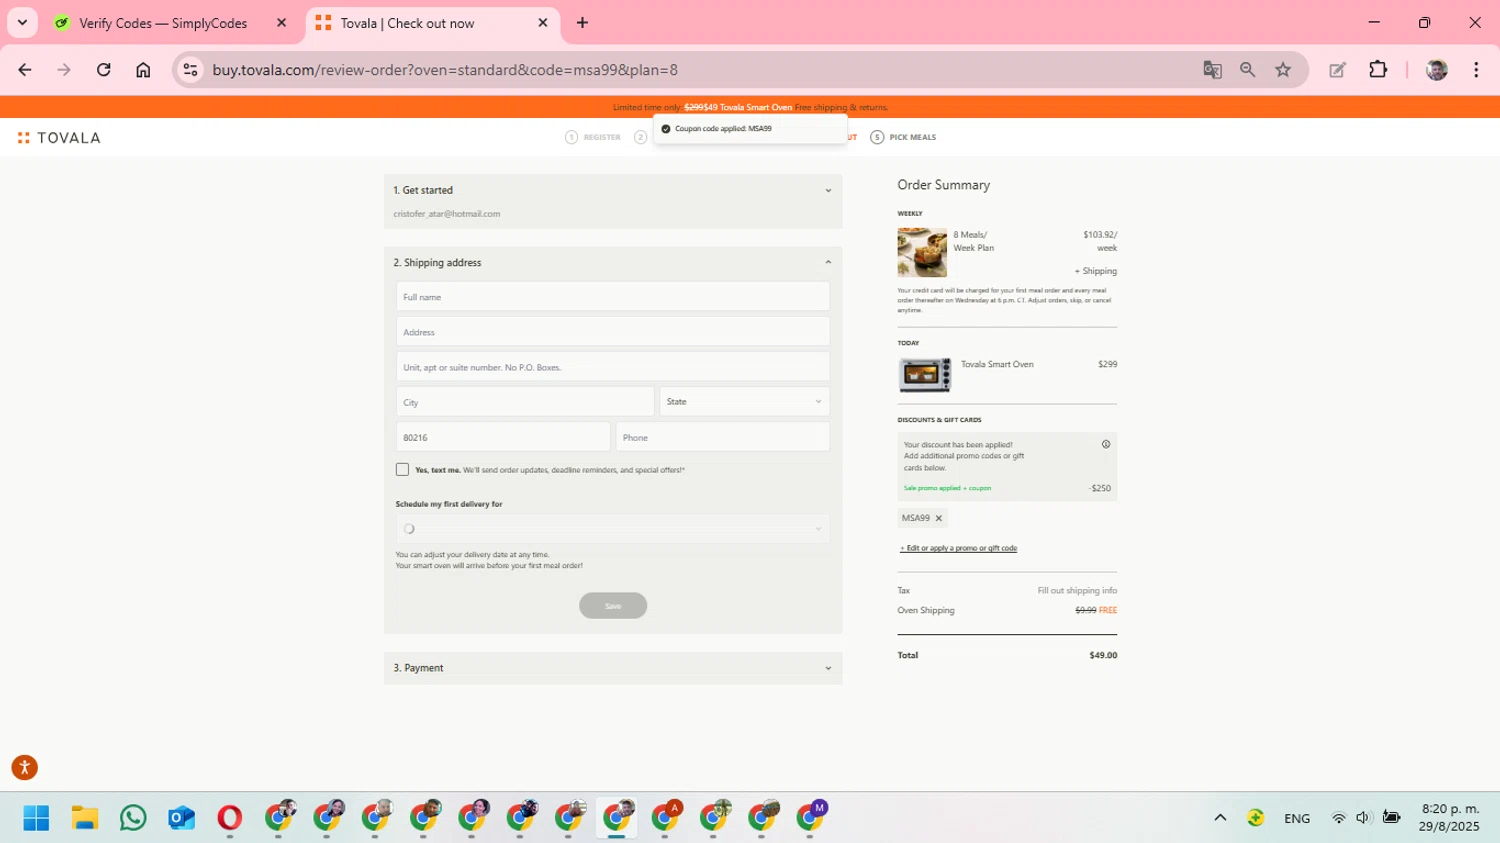Viewport: 1500px width, 843px height.
Task: Click the 8 Meals plan thumbnail
Action: pos(922,252)
